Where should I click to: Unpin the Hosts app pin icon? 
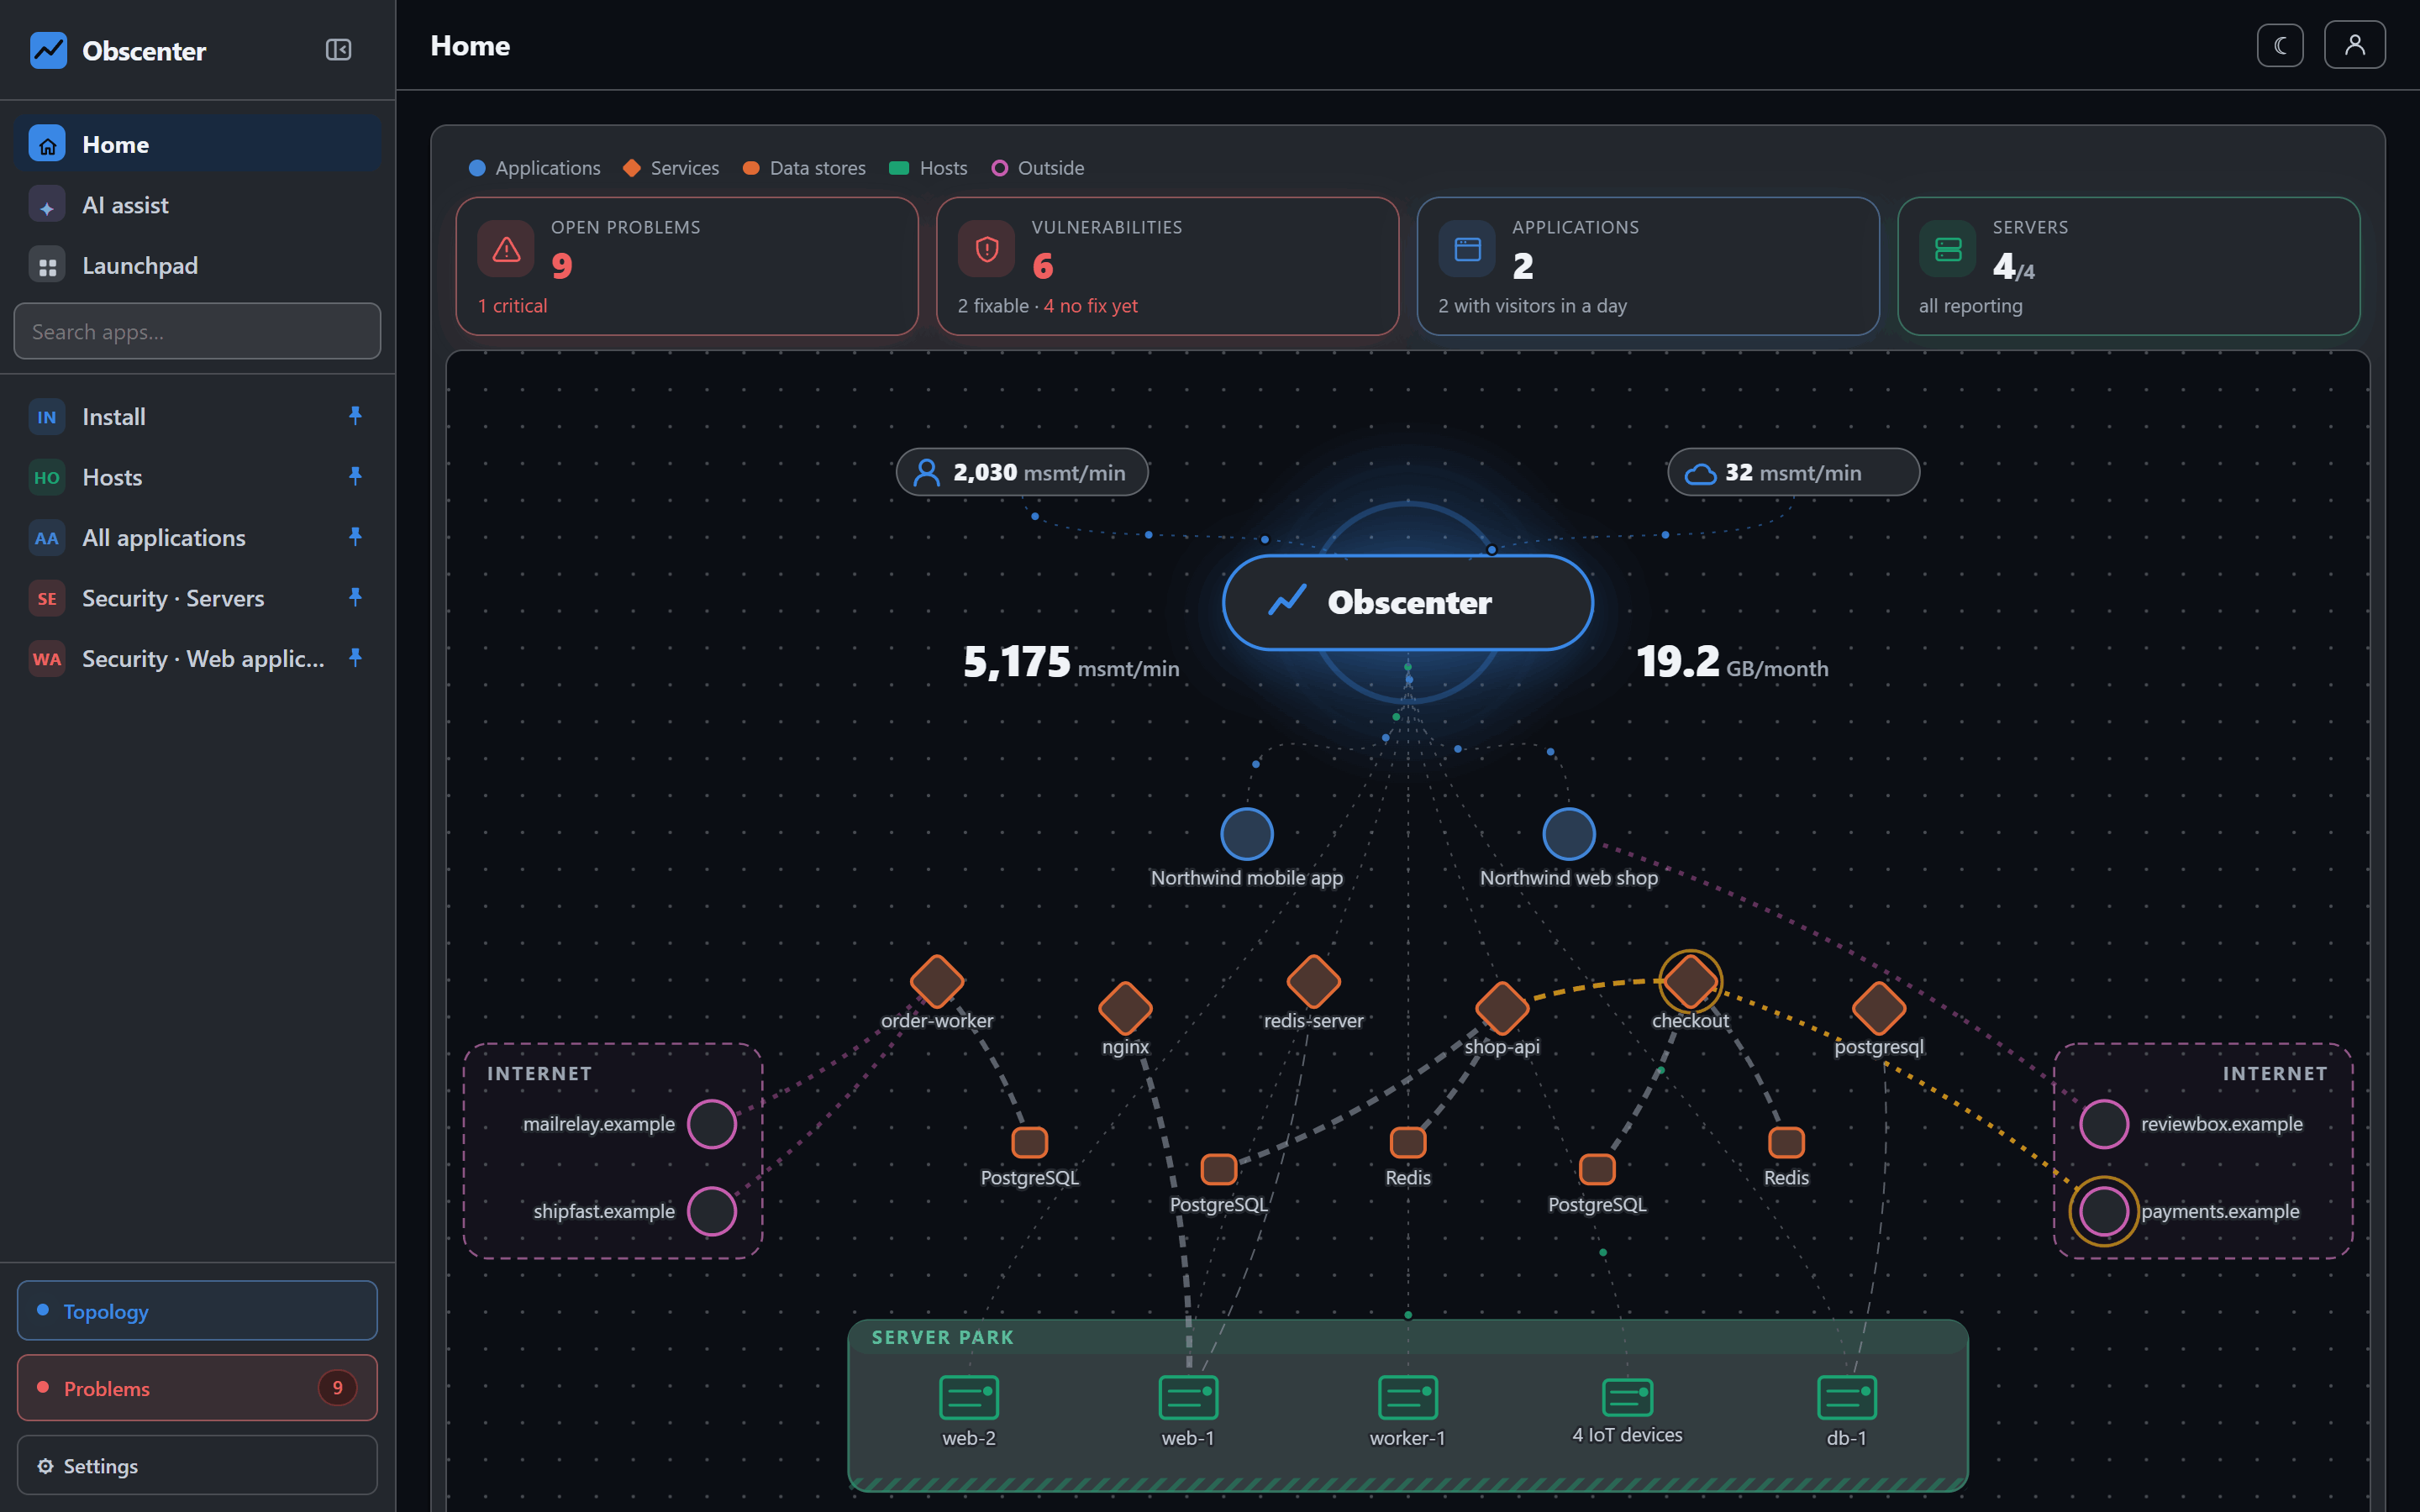[355, 476]
